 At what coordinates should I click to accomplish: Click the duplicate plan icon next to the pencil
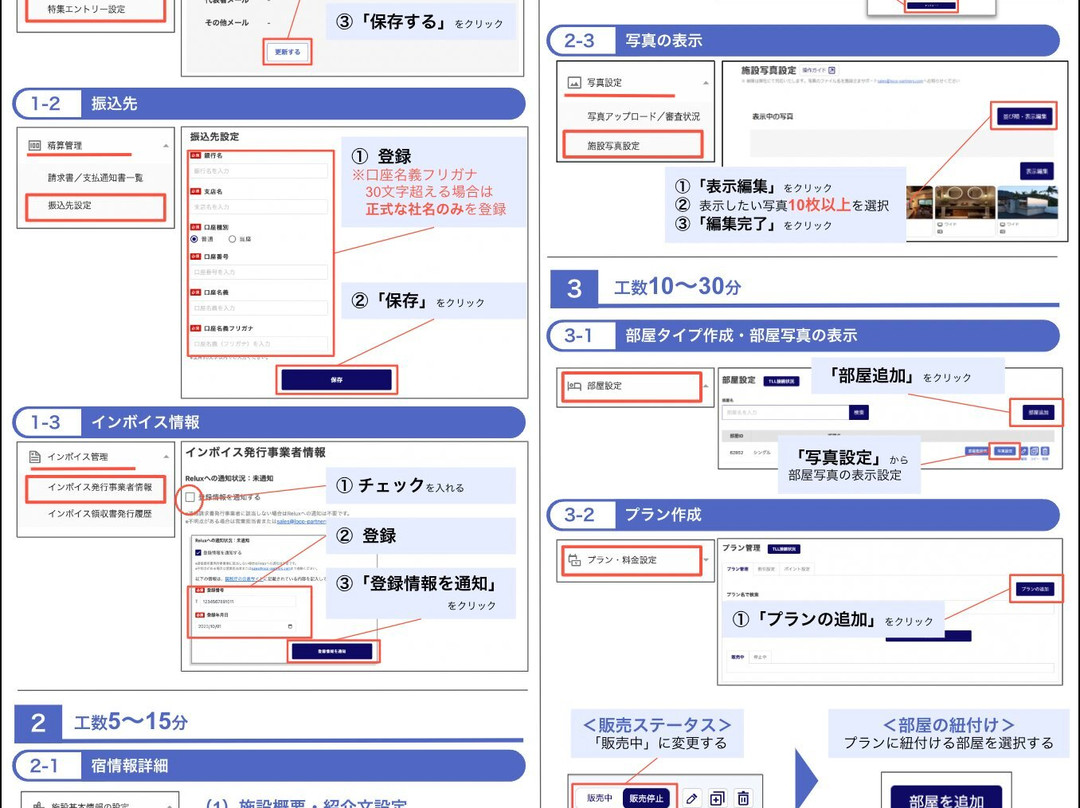(x=716, y=797)
